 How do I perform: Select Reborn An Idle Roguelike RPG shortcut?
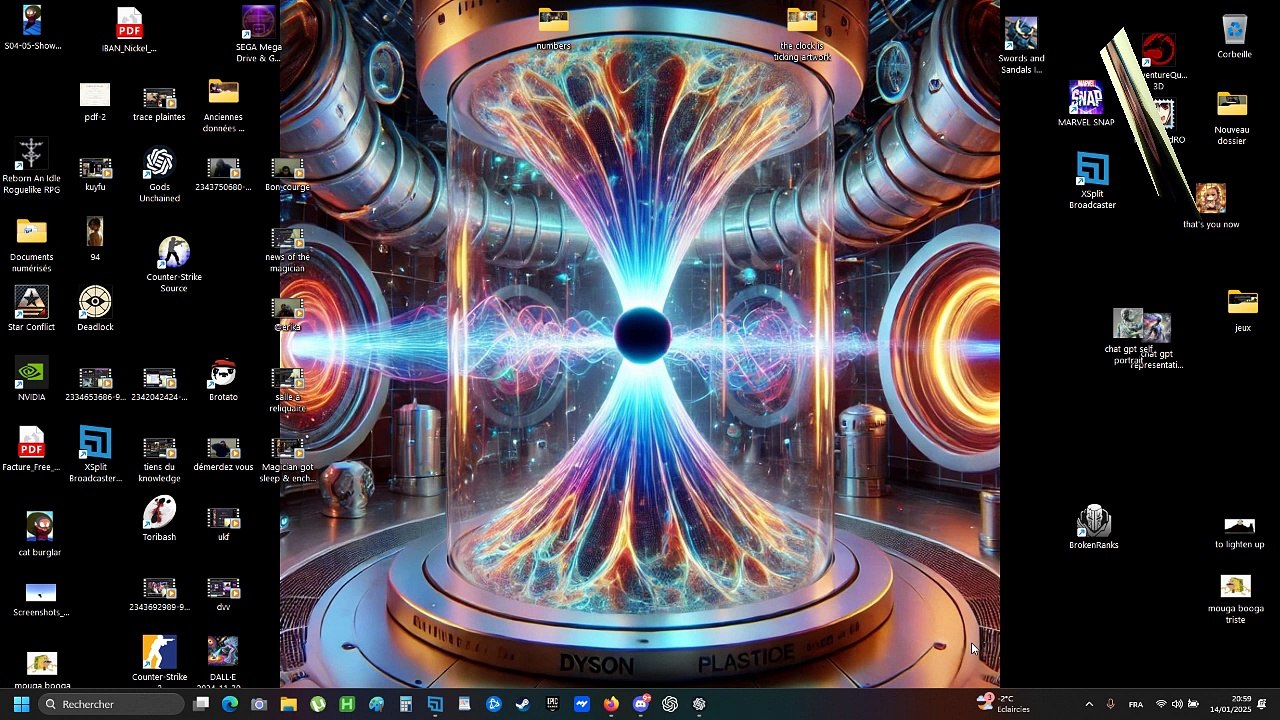click(x=31, y=166)
